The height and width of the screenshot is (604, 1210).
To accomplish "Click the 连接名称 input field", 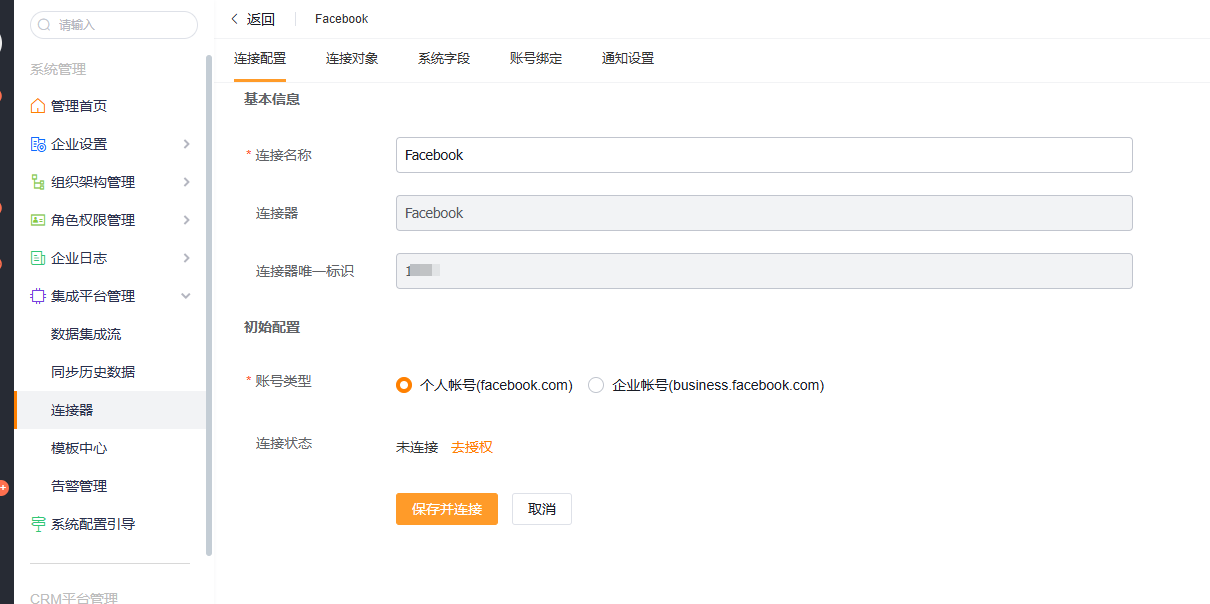I will click(x=764, y=155).
